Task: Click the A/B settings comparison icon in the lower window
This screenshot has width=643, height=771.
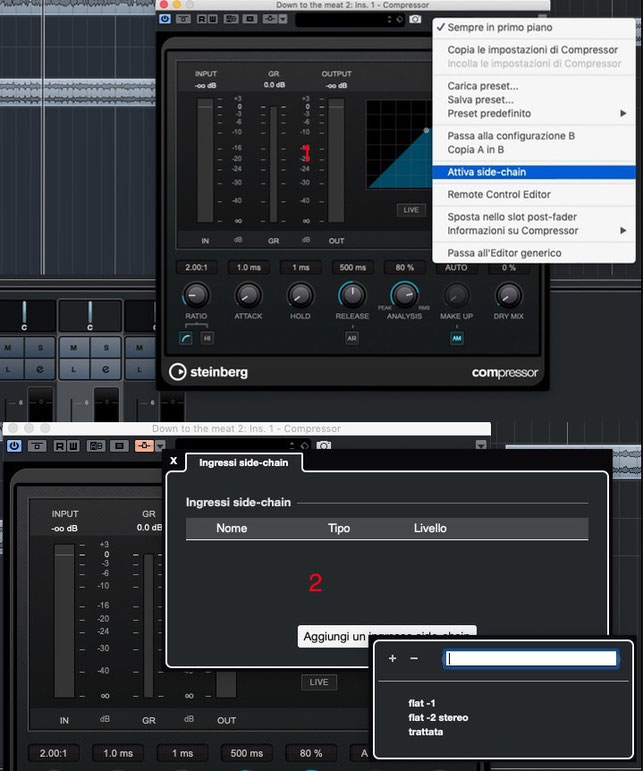Action: [96, 446]
